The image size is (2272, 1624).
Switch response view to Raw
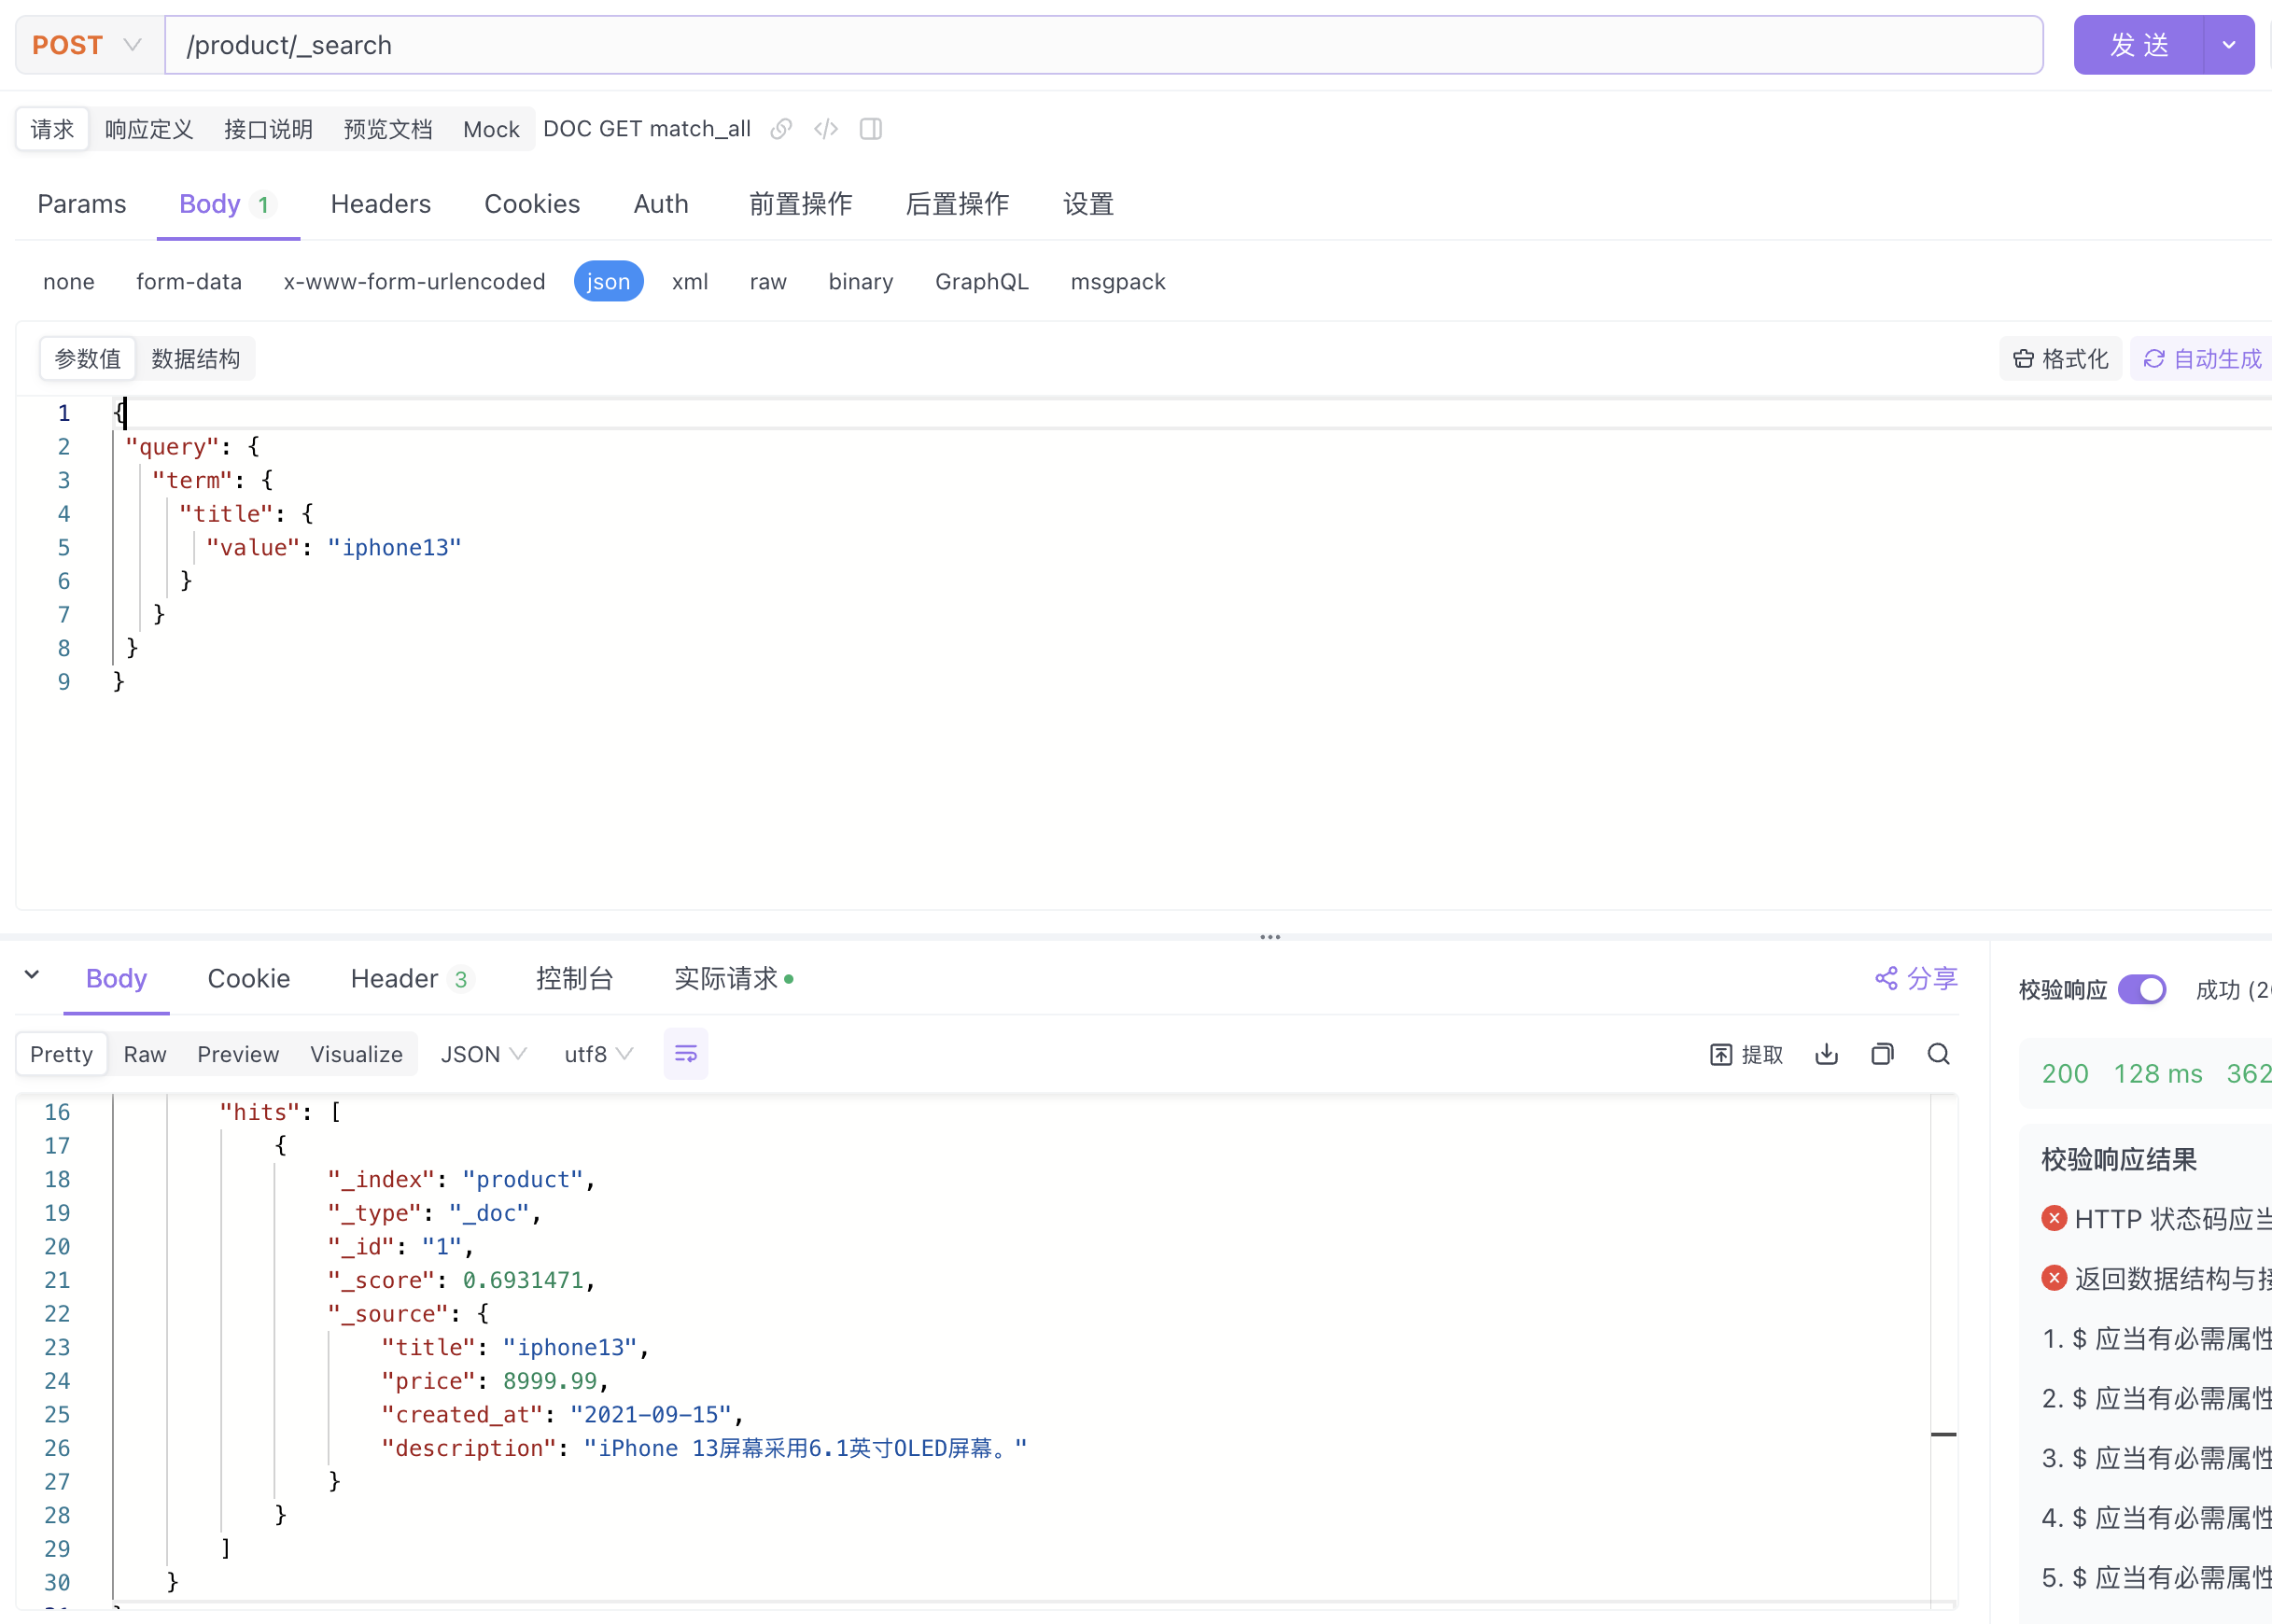[145, 1054]
